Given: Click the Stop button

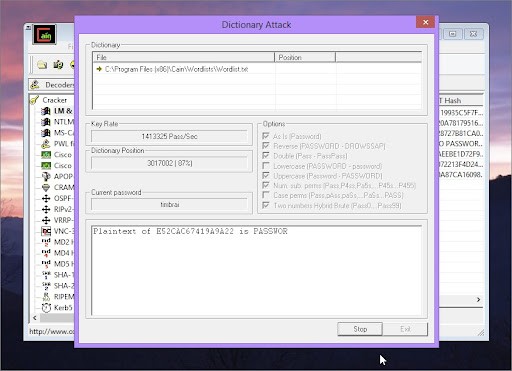Looking at the screenshot, I should [360, 329].
